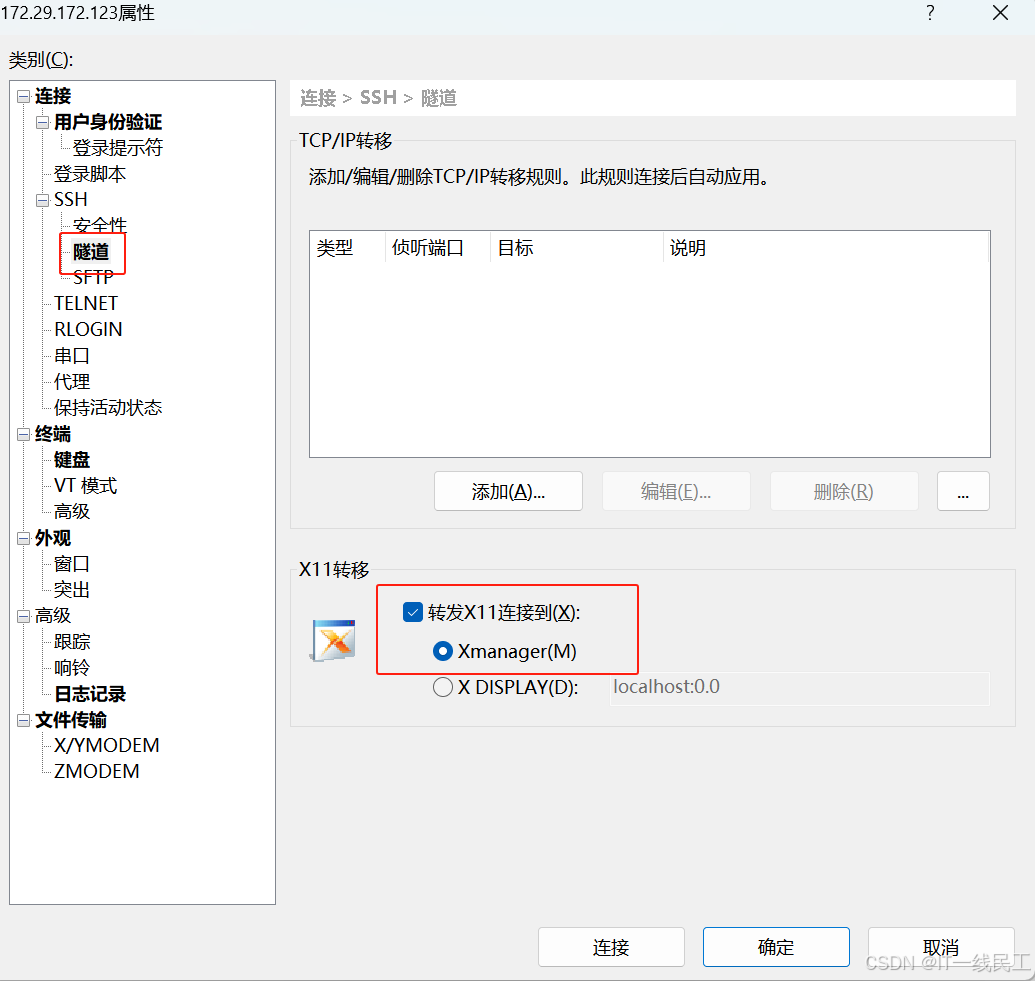The height and width of the screenshot is (981, 1035).
Task: Collapse the 文件传输 tree node
Action: point(24,720)
